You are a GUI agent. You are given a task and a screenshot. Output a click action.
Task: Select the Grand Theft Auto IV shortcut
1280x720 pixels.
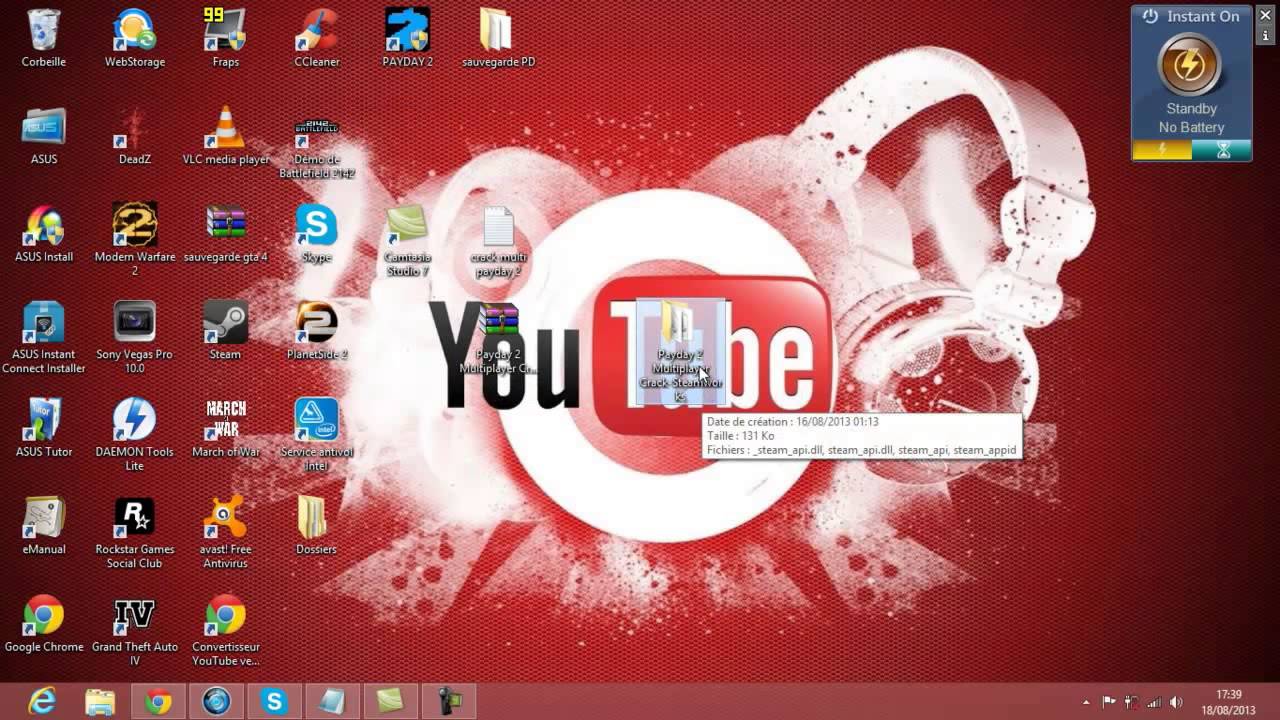click(135, 631)
